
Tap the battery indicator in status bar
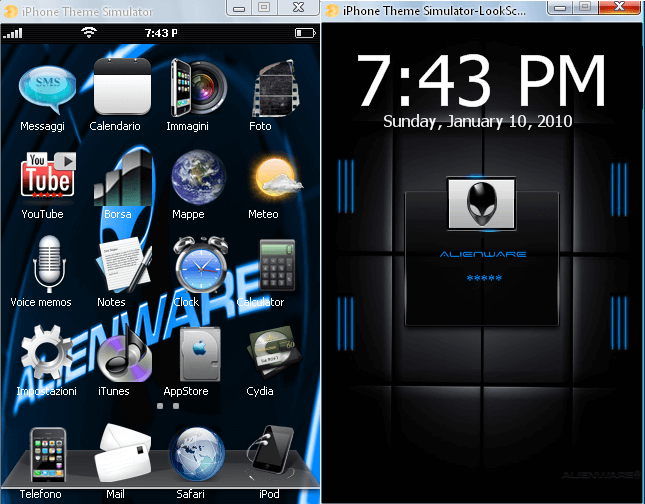click(305, 33)
